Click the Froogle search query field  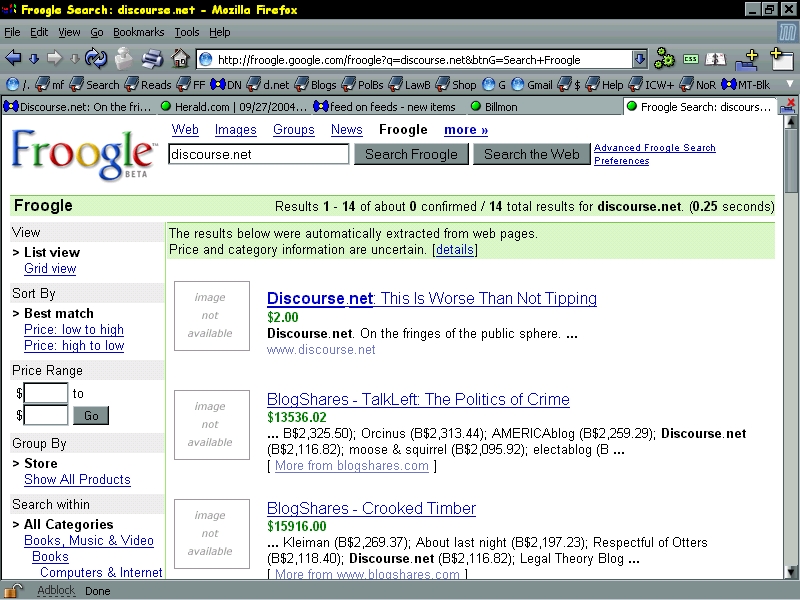click(259, 154)
